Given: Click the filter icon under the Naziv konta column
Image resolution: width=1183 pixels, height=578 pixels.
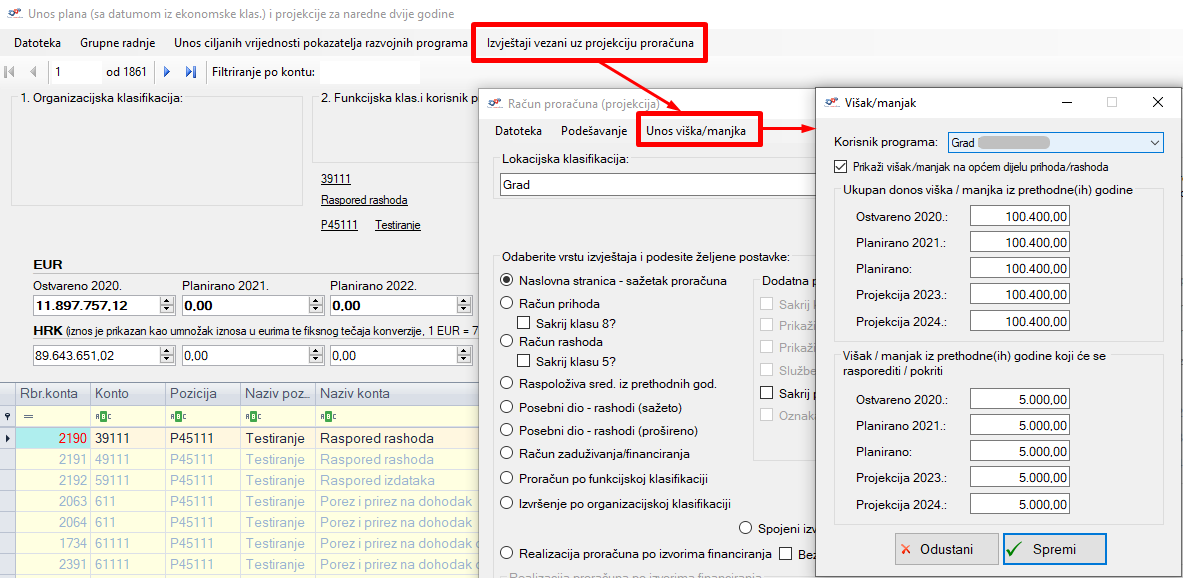Looking at the screenshot, I should (326, 416).
